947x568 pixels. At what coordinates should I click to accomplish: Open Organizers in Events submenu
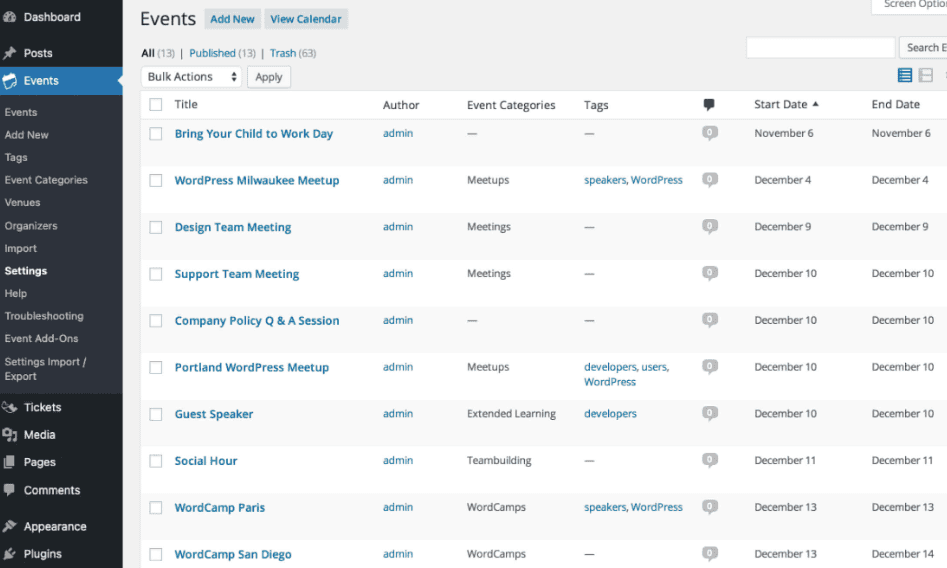(31, 225)
